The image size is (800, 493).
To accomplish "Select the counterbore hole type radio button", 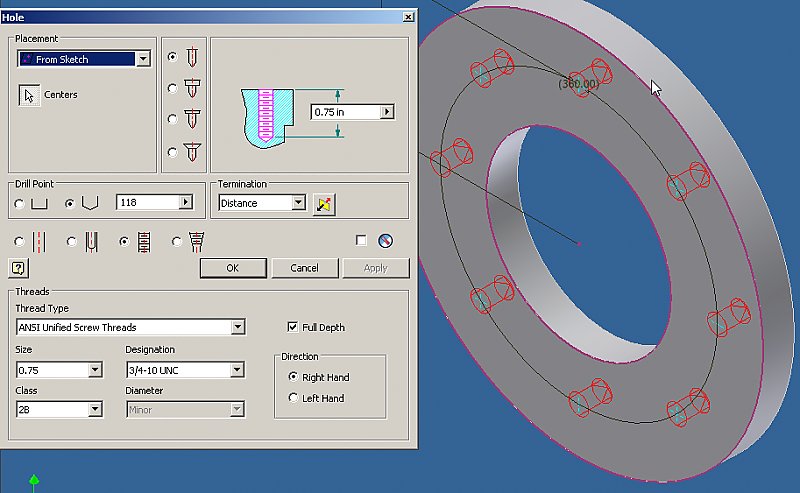I will pyautogui.click(x=172, y=88).
